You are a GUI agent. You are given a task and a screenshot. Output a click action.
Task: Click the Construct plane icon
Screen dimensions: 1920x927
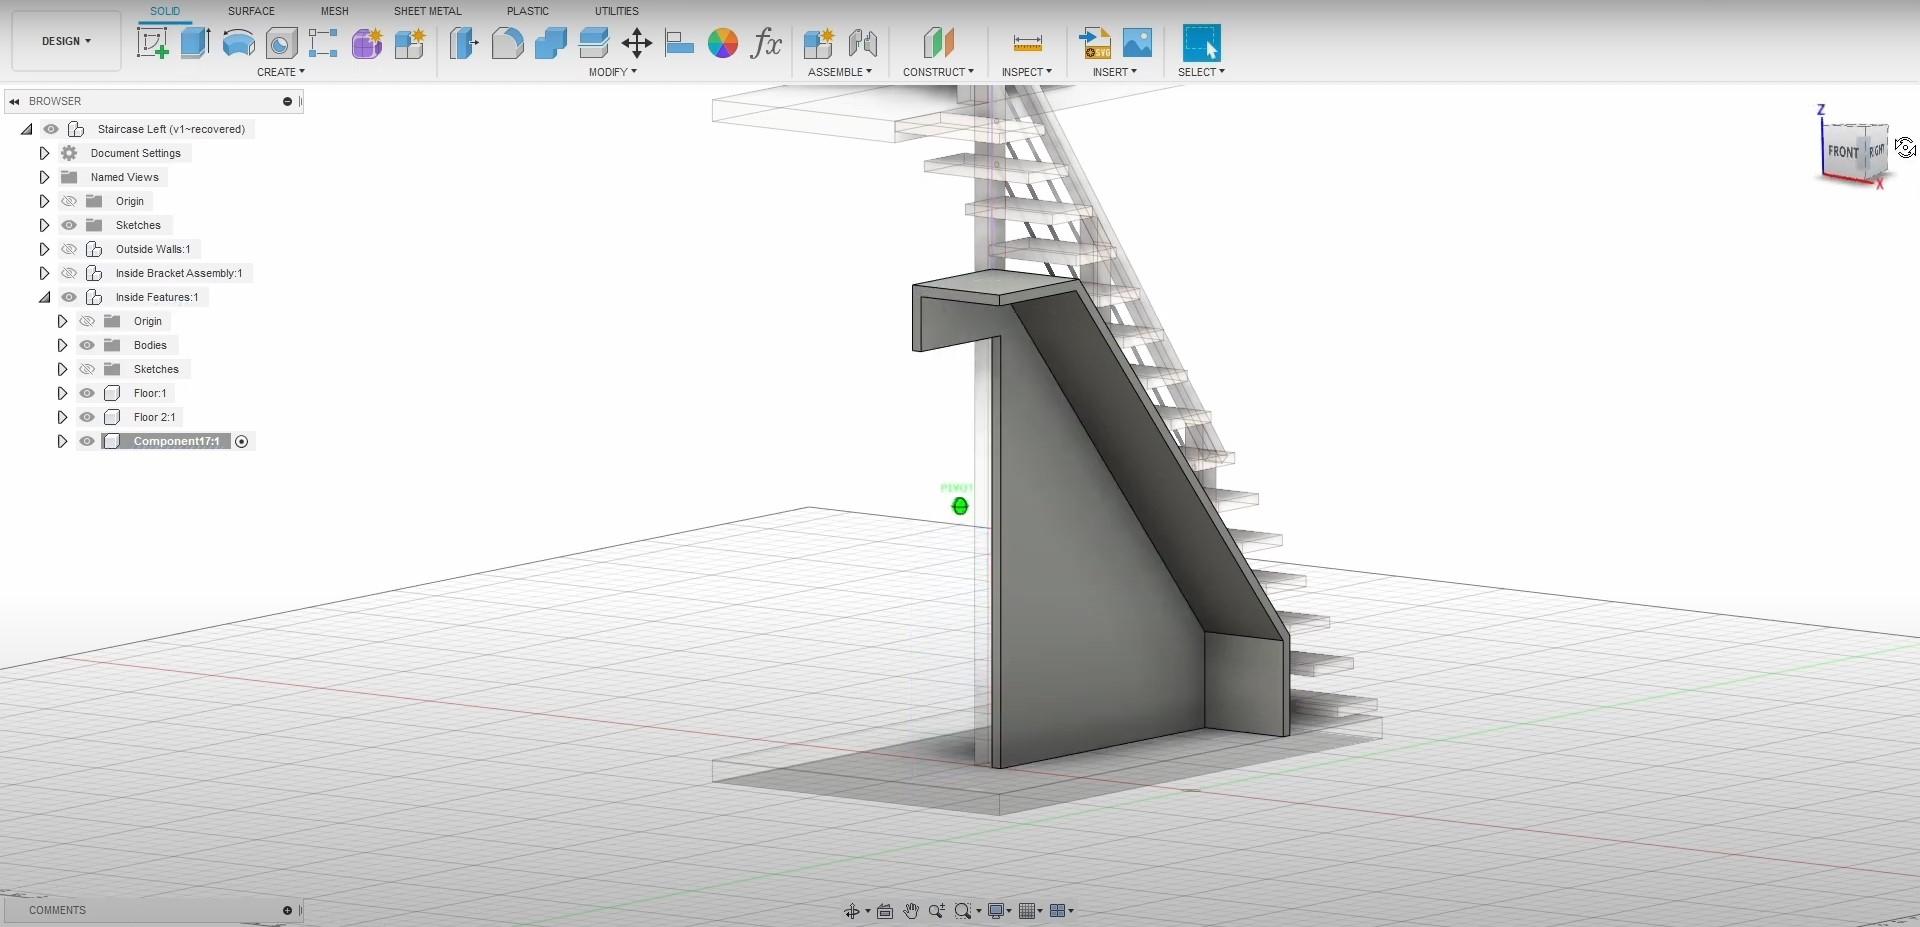click(938, 43)
